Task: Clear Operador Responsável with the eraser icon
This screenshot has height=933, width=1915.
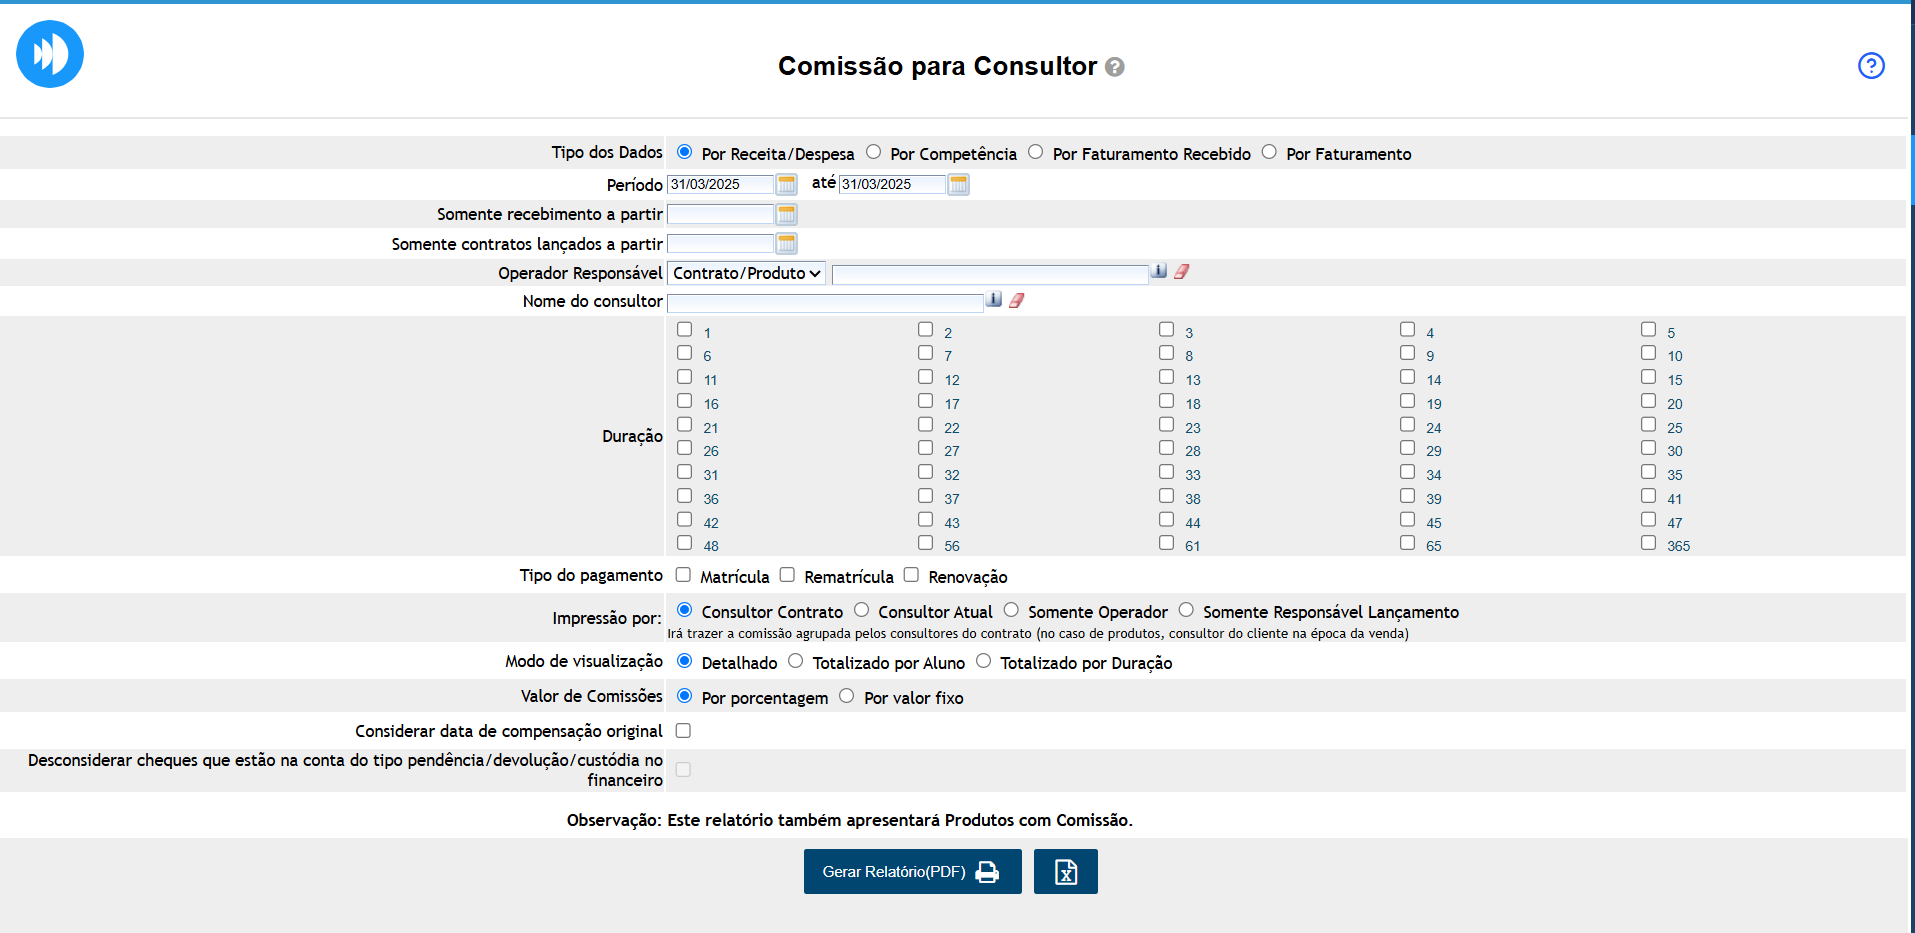Action: 1182,271
